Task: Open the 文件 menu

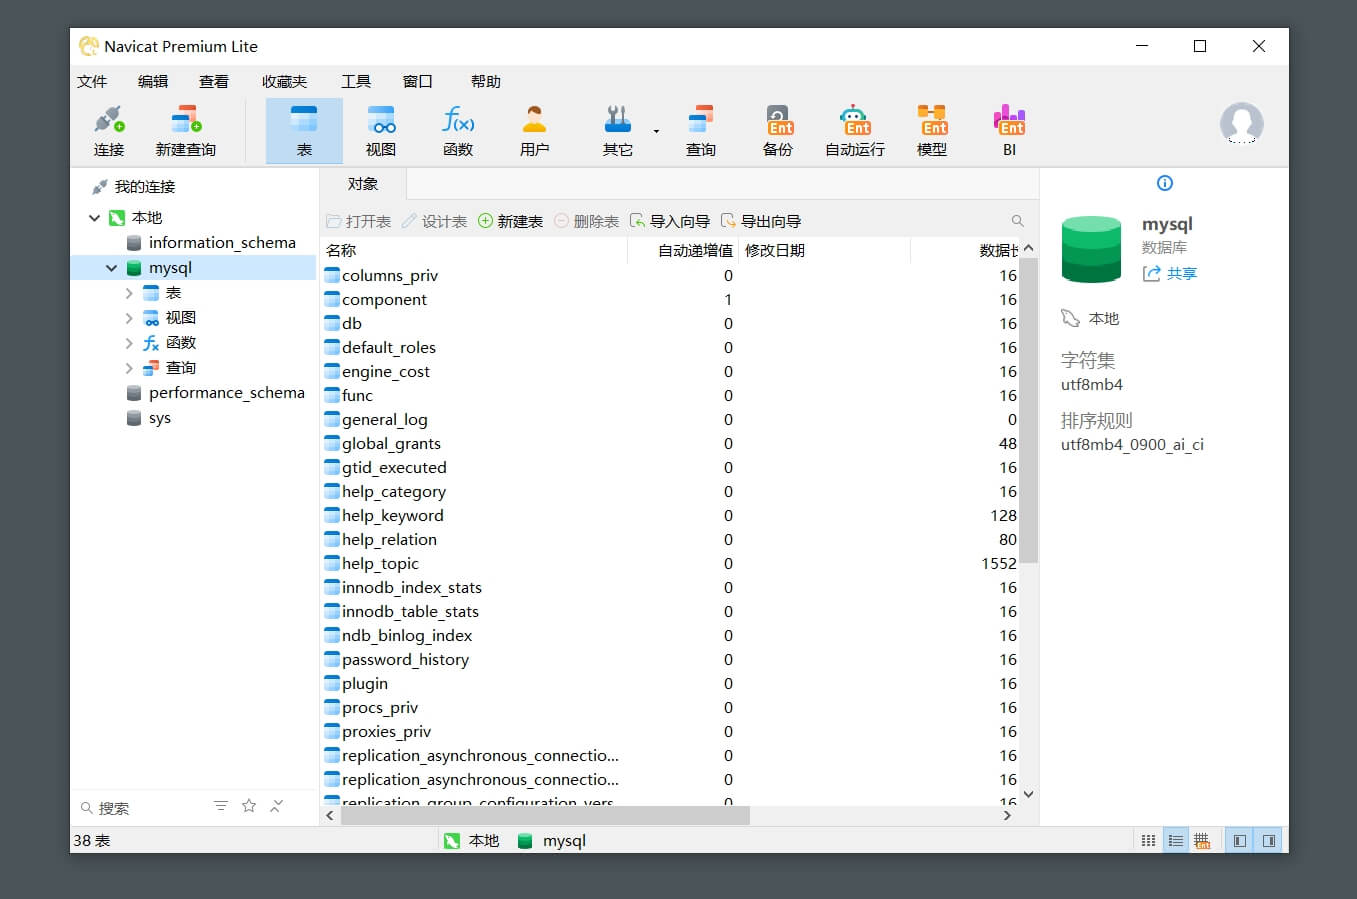Action: tap(92, 82)
